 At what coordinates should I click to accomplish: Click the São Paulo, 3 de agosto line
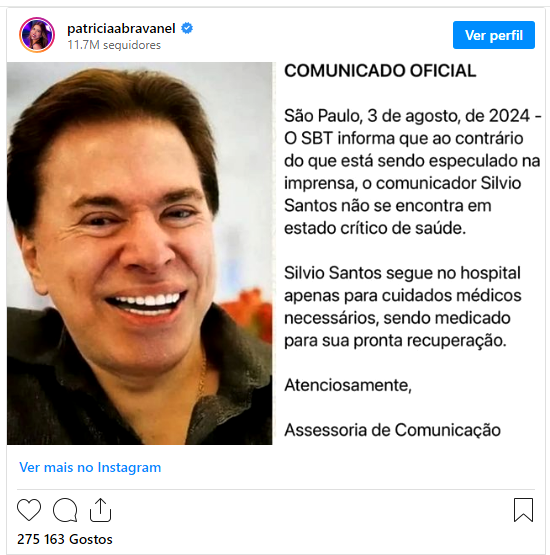(x=413, y=116)
